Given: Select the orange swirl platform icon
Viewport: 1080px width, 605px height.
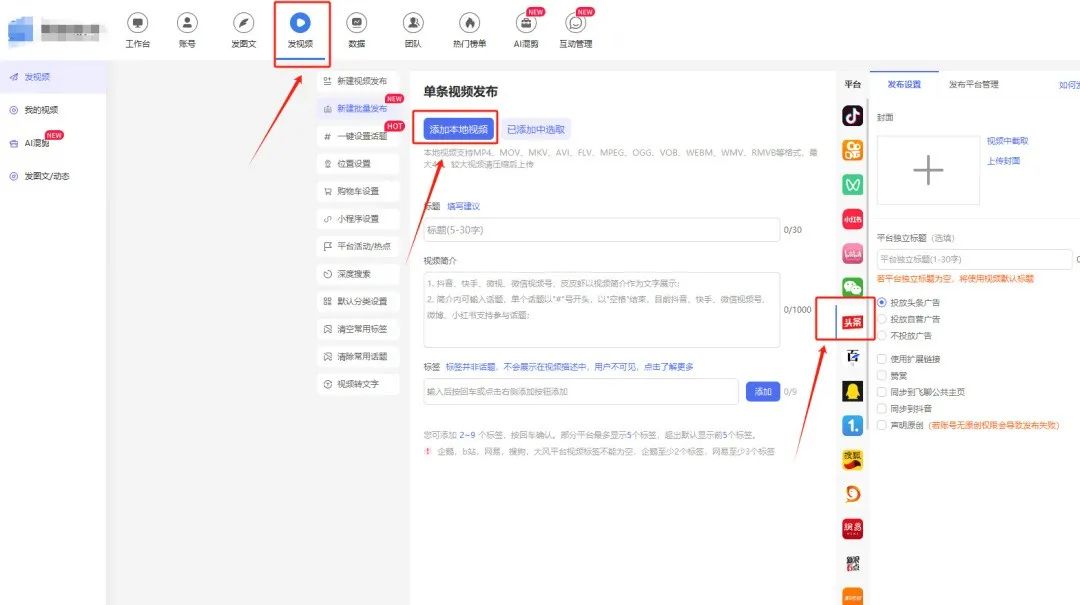Looking at the screenshot, I should (x=853, y=494).
